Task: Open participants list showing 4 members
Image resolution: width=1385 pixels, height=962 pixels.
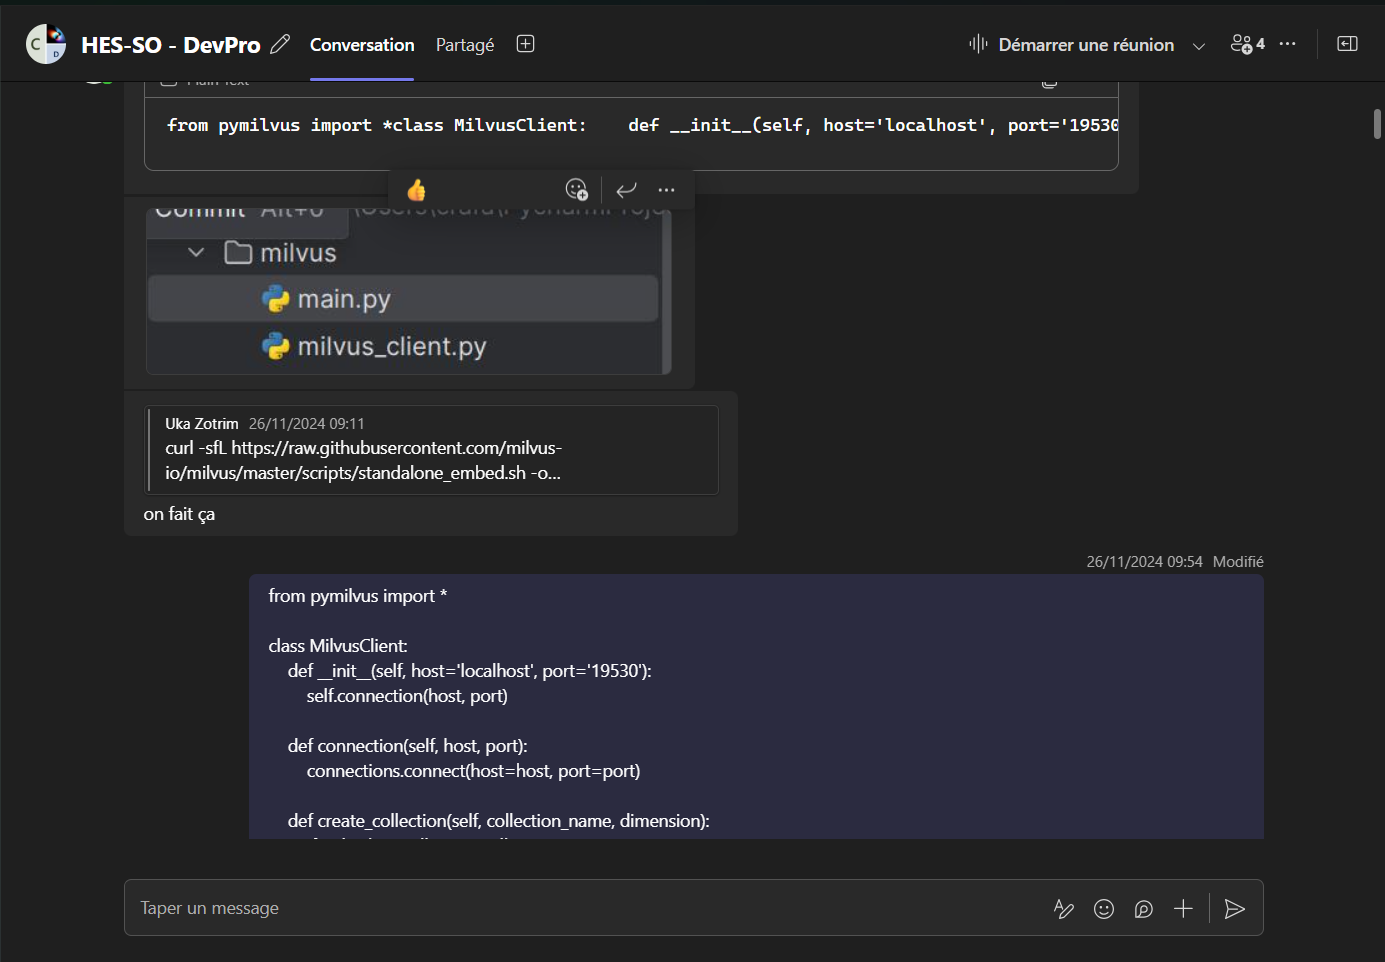Action: pyautogui.click(x=1247, y=44)
